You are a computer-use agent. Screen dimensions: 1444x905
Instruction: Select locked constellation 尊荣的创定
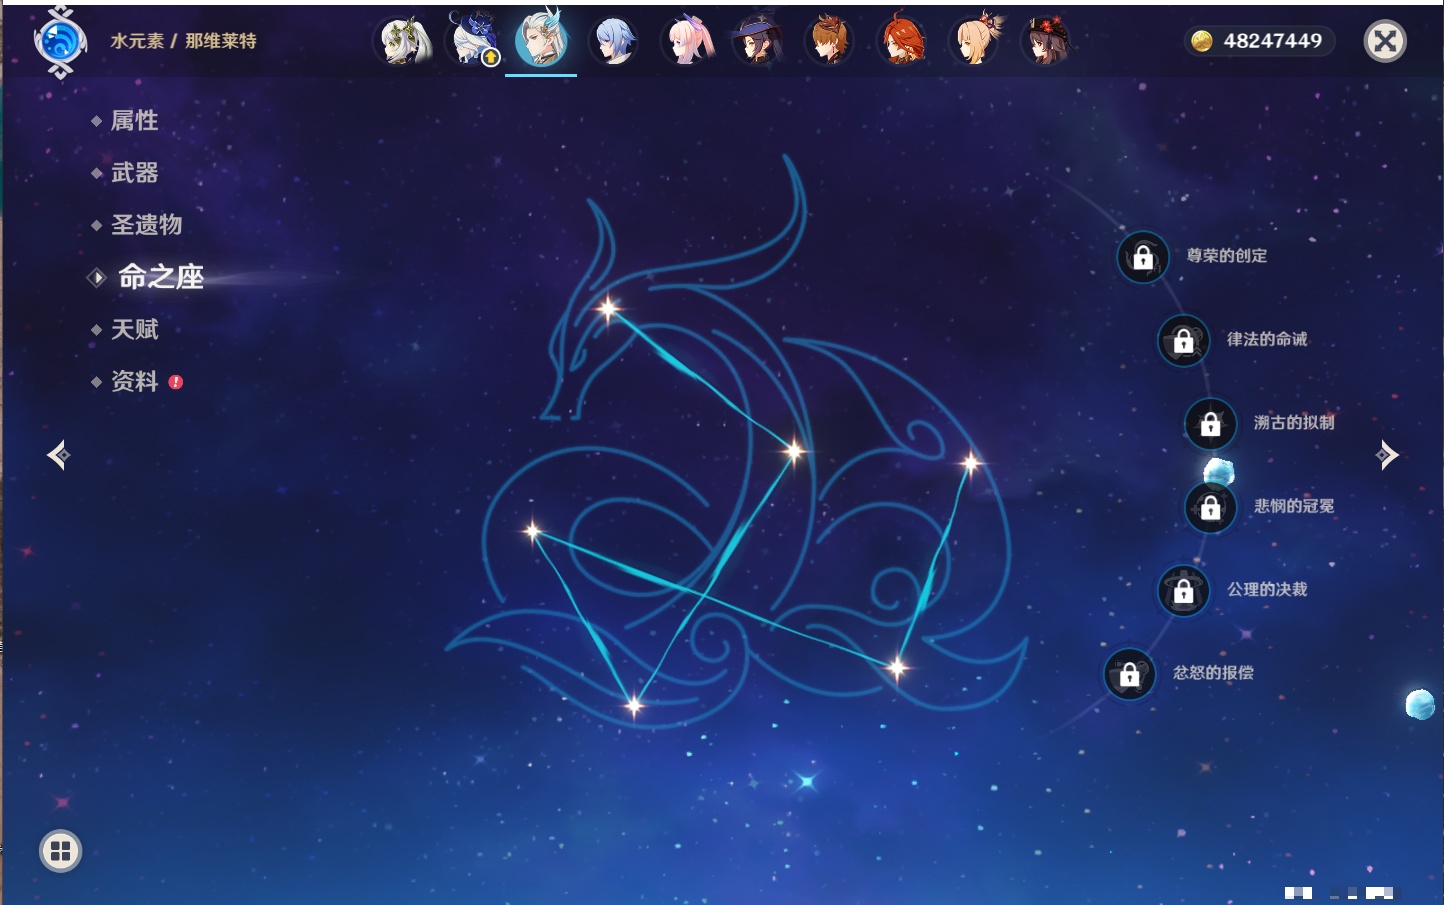coord(1143,257)
